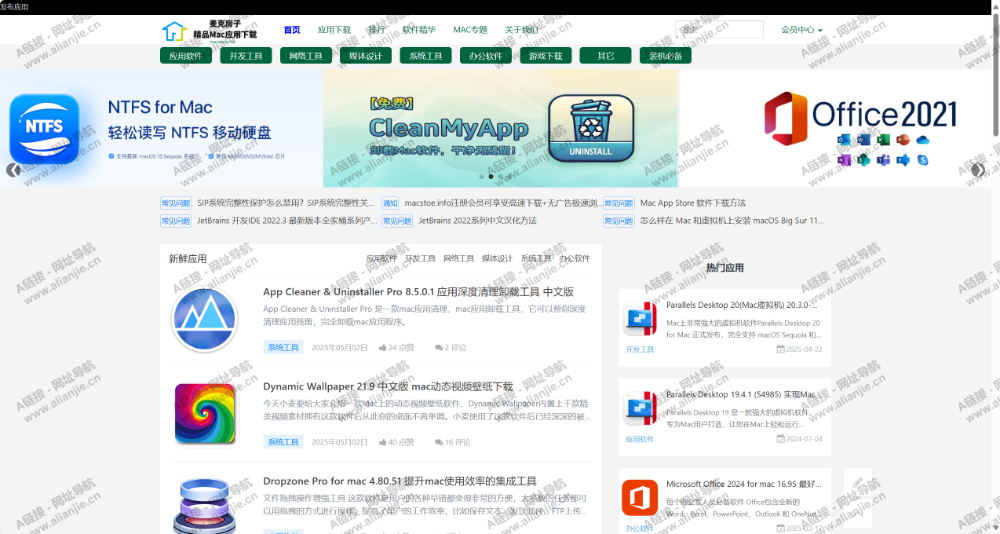Expand the 会员中心 dropdown
Screen dimensions: 1000x534
(802, 29)
